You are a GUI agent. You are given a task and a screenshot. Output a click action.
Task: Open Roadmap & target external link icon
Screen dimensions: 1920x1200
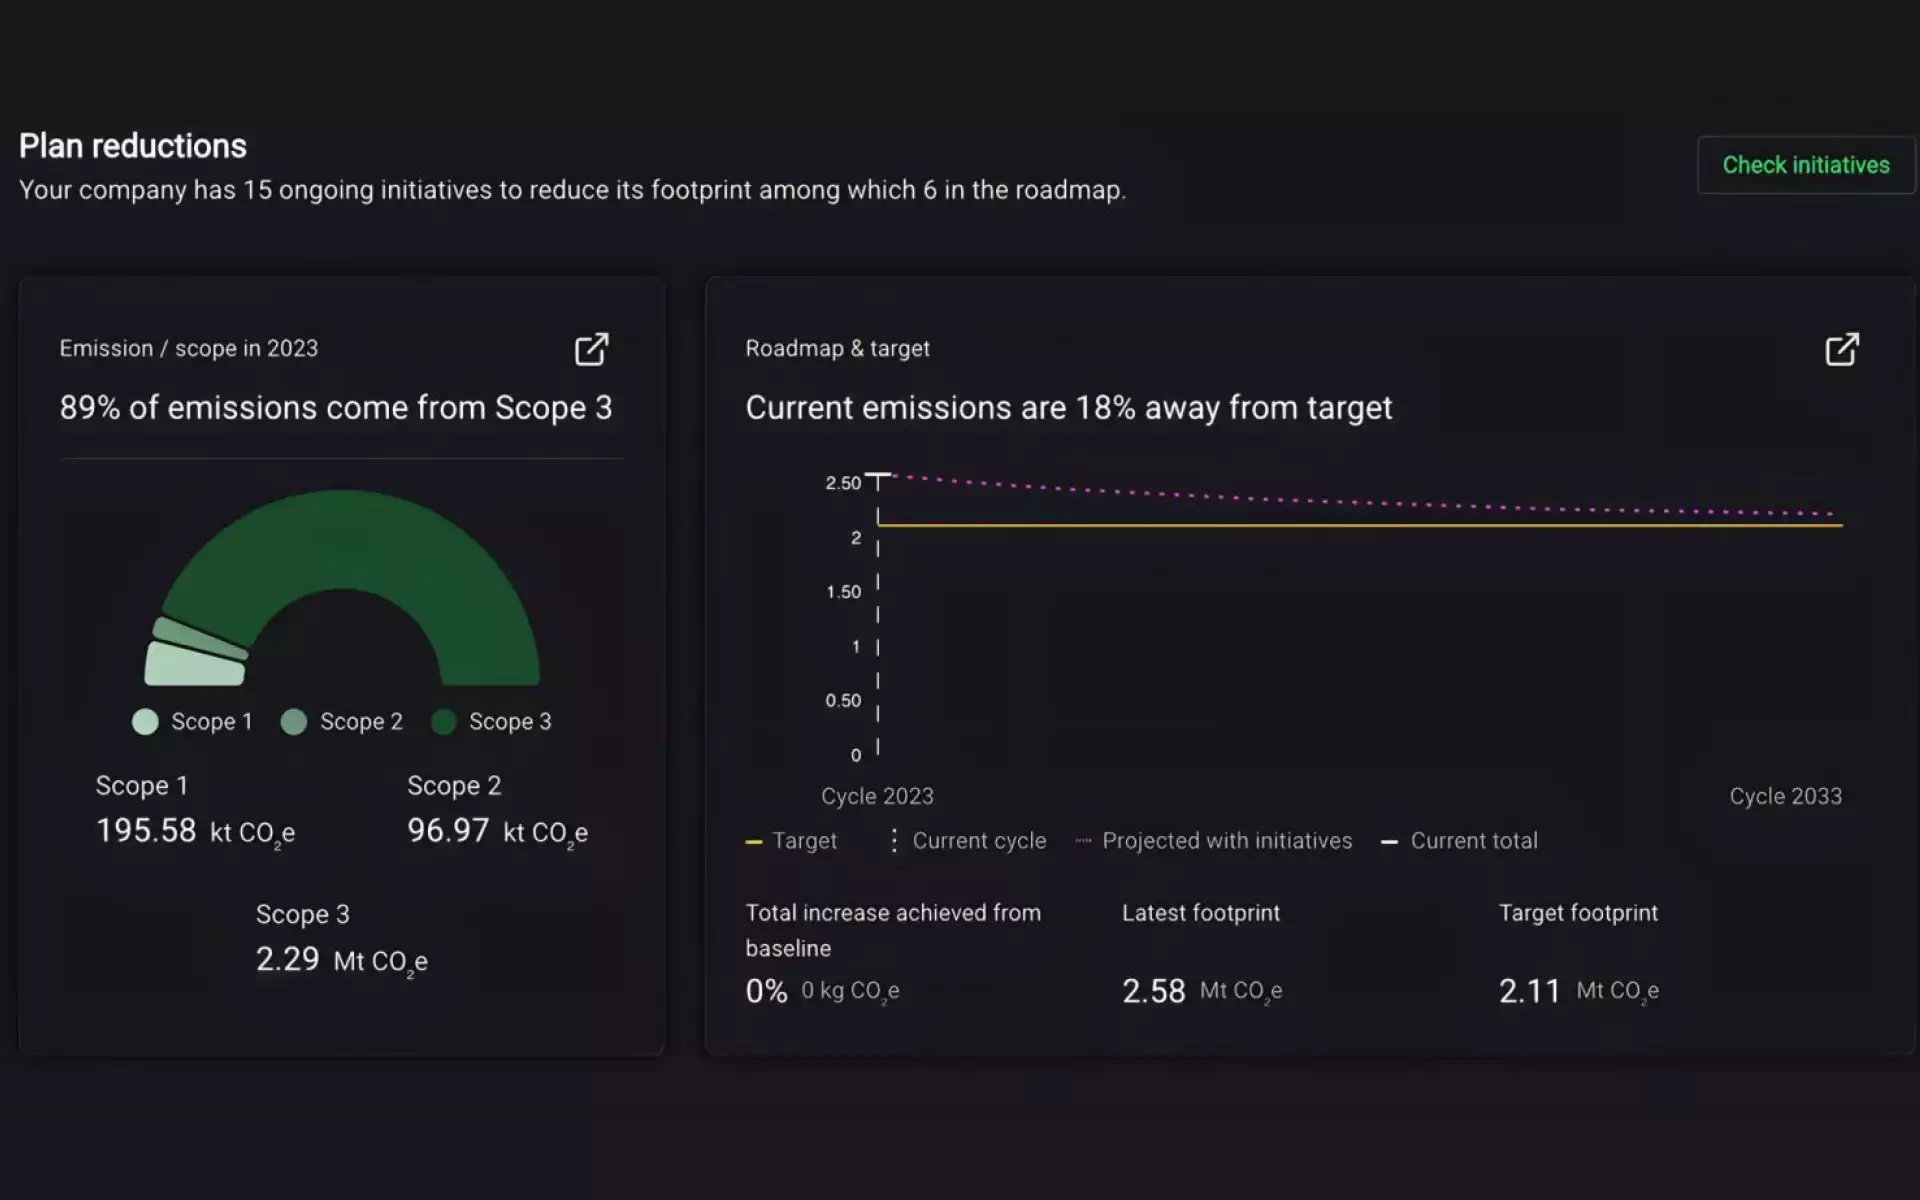pos(1841,349)
